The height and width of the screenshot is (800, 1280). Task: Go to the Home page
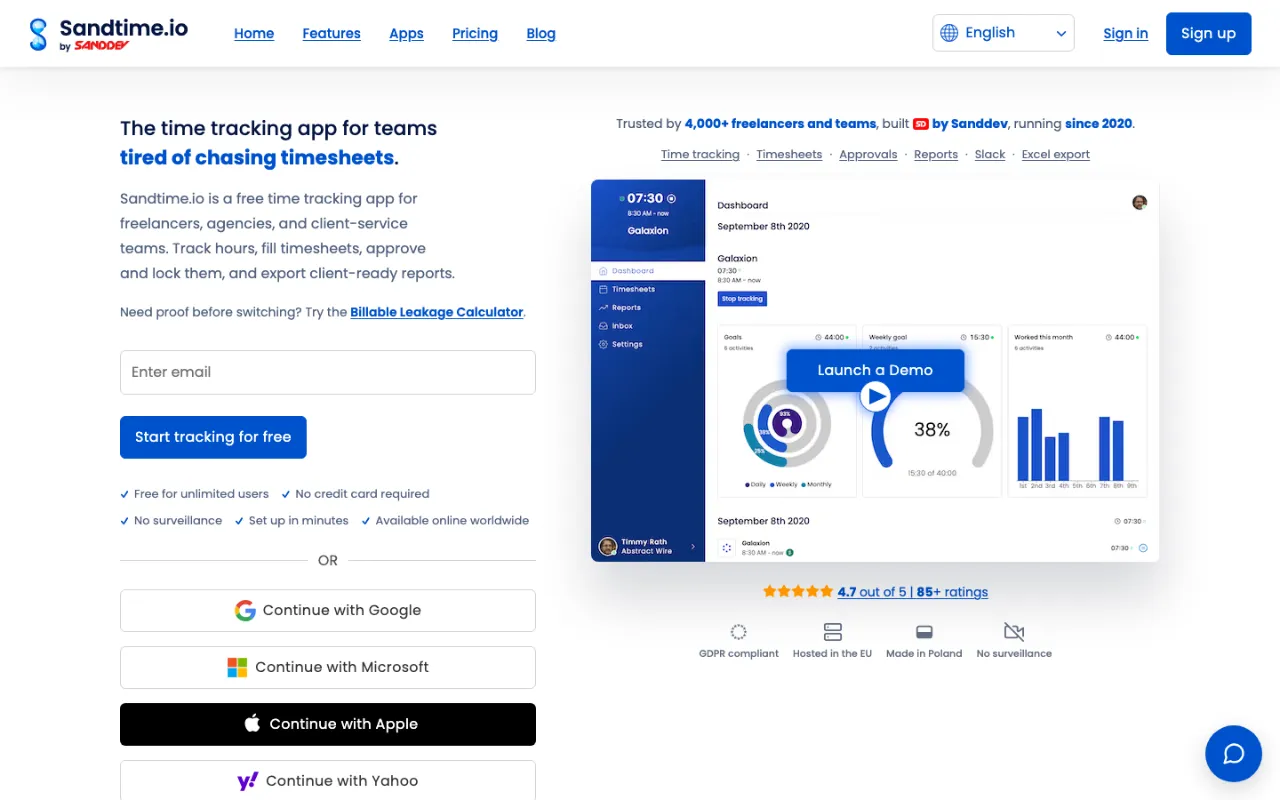(x=254, y=34)
